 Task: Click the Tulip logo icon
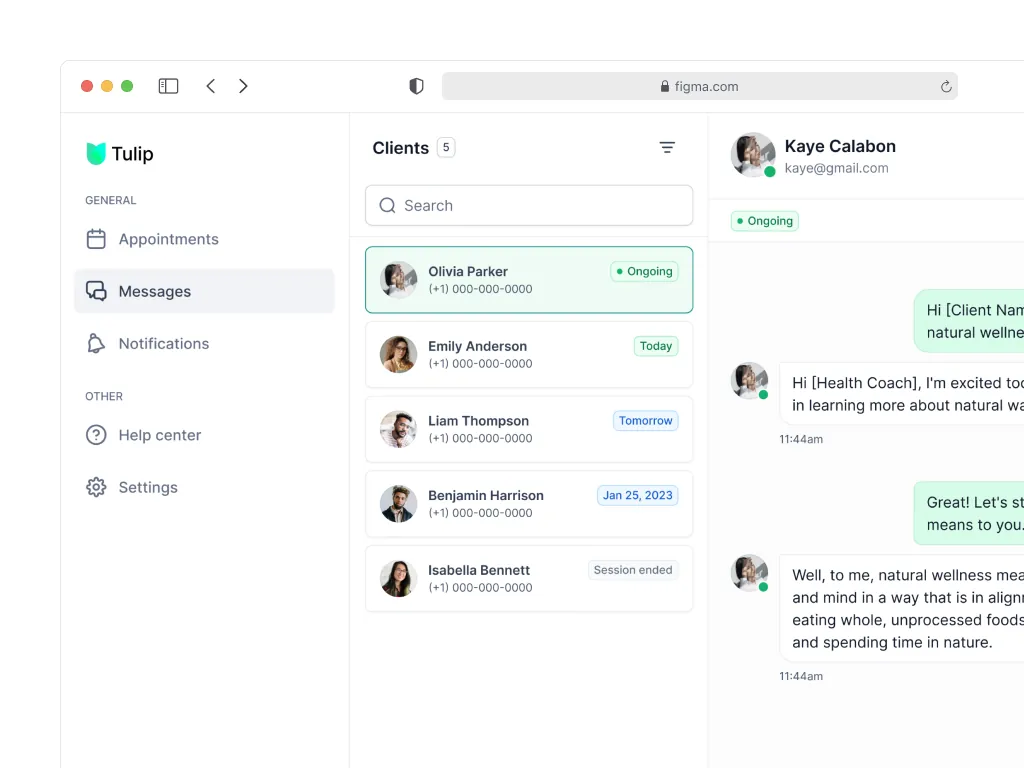point(96,153)
